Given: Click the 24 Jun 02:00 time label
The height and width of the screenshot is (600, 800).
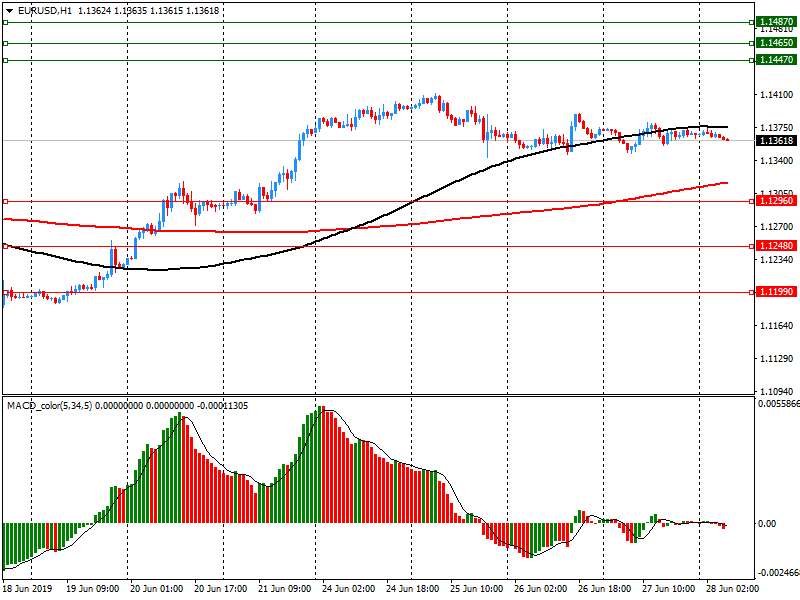Looking at the screenshot, I should pyautogui.click(x=348, y=589).
